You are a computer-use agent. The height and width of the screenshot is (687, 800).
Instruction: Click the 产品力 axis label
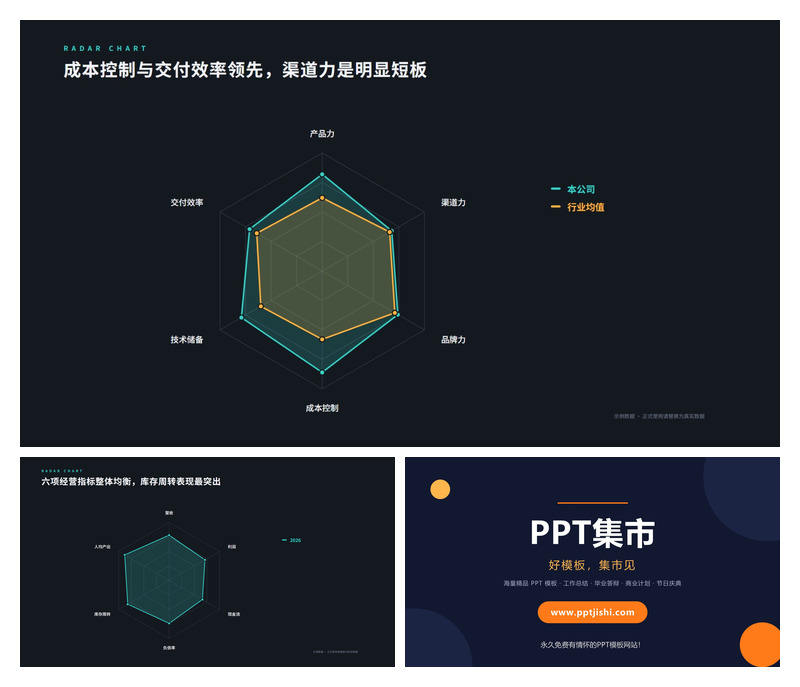[322, 134]
